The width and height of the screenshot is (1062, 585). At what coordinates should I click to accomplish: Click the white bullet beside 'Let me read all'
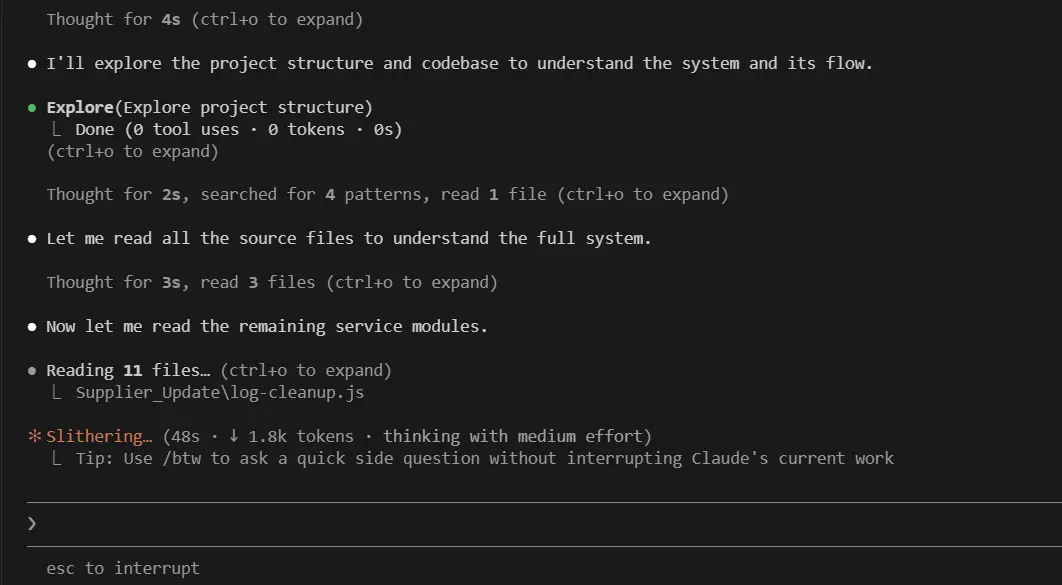[32, 239]
